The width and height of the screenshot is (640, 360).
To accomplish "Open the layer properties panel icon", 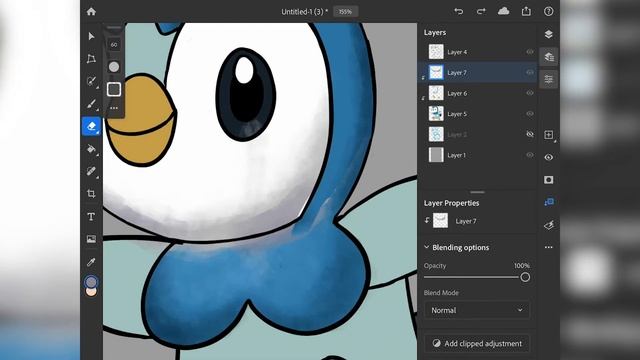I will point(549,79).
